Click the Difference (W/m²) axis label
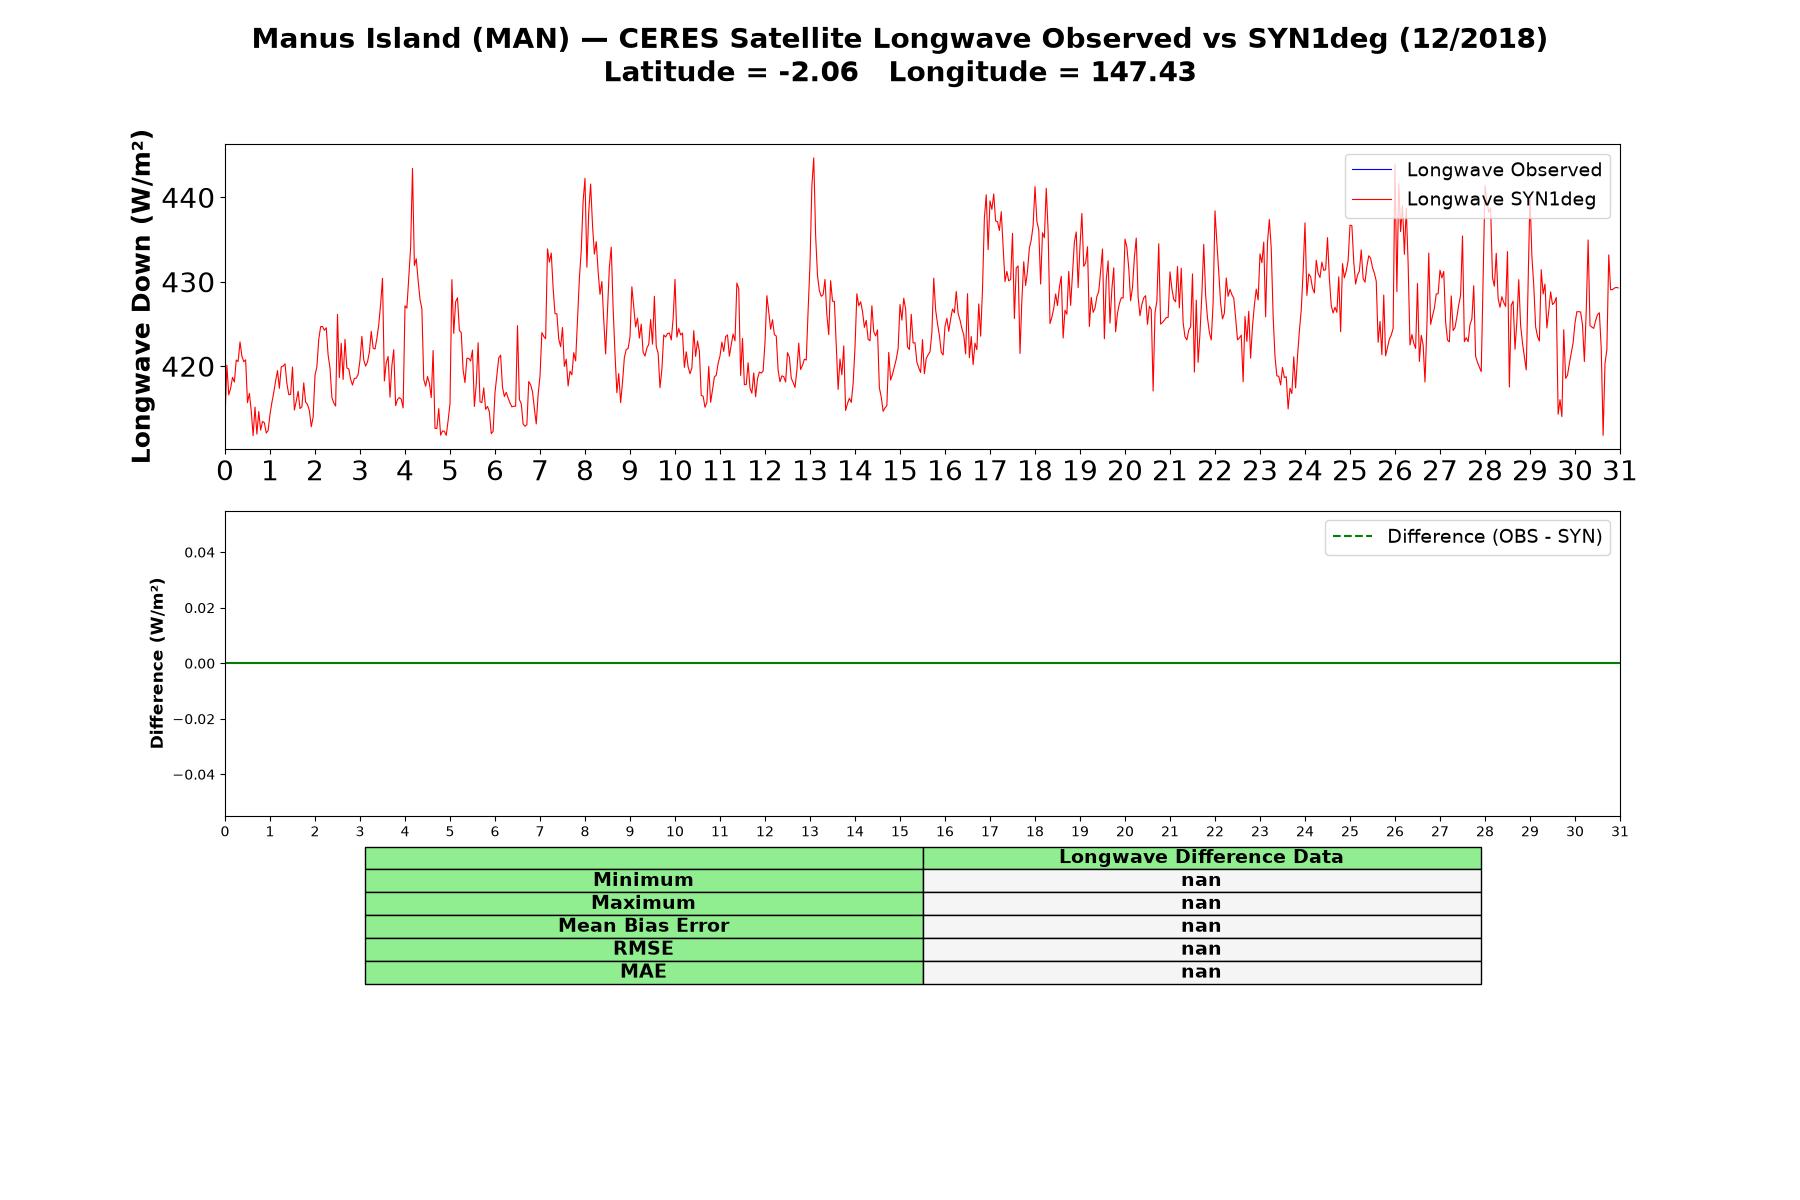 click(157, 663)
